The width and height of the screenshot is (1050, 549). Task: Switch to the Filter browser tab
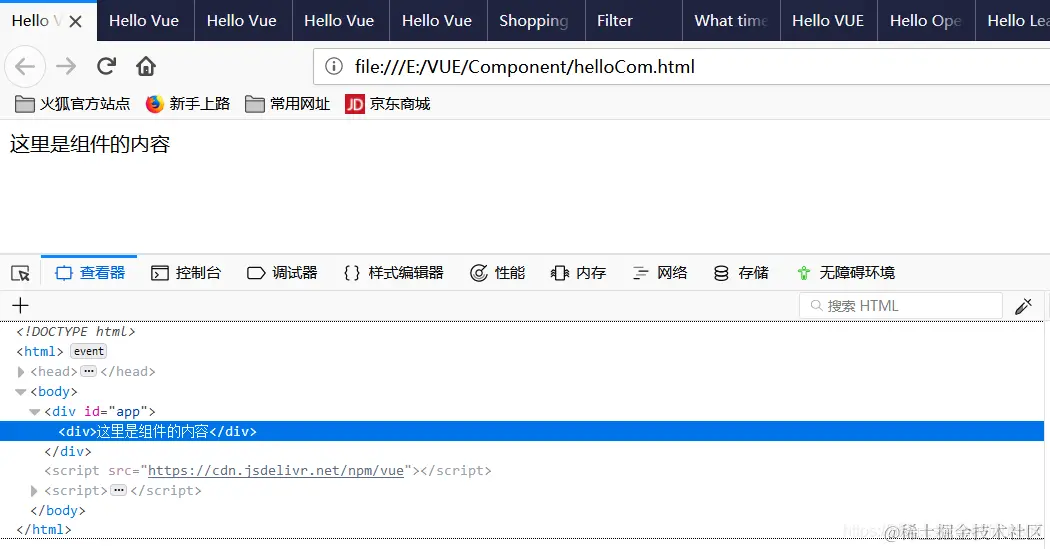(633, 21)
